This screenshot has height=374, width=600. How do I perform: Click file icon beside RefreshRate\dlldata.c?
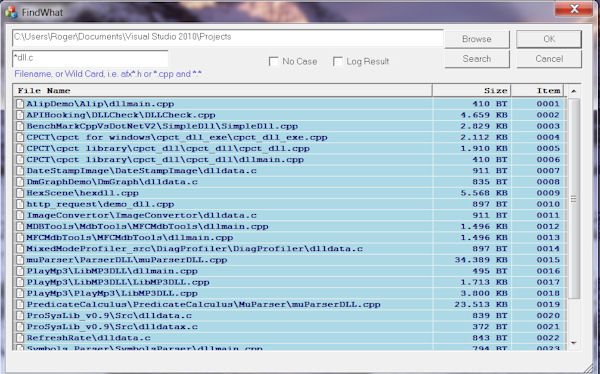(x=20, y=338)
